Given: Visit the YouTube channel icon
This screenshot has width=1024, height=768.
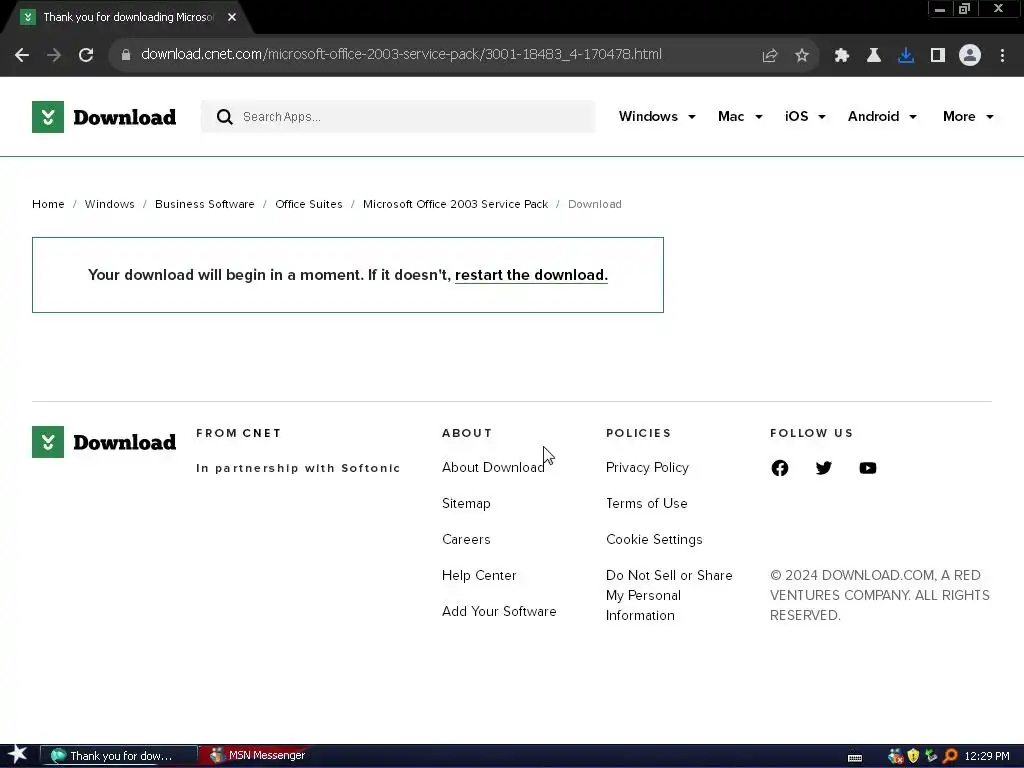Looking at the screenshot, I should click(x=868, y=468).
